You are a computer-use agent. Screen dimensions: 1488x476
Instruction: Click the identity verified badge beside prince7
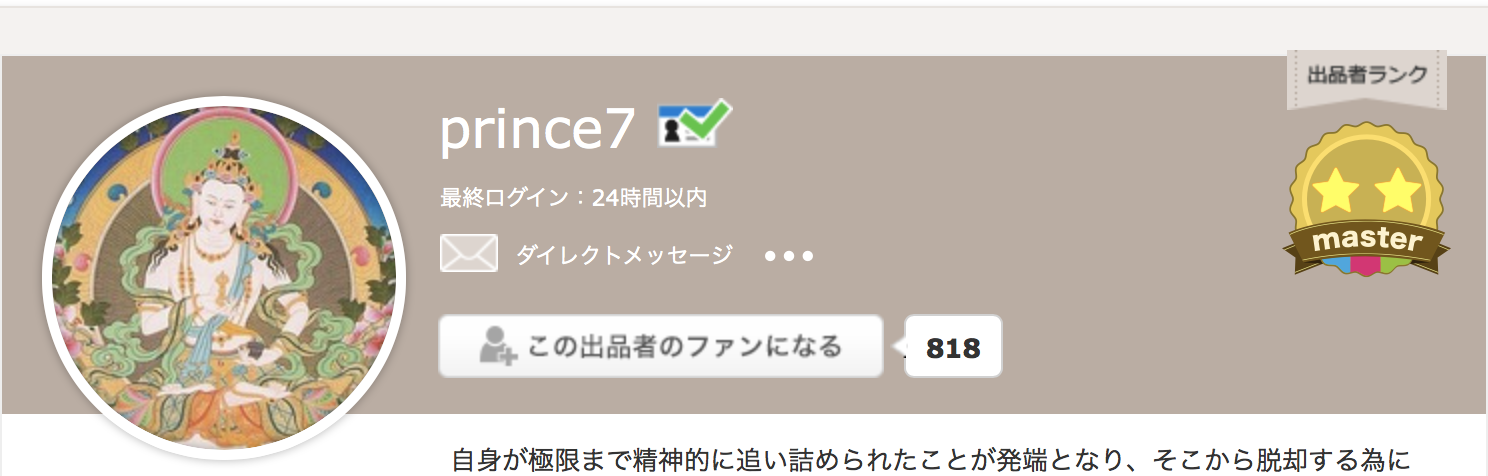(694, 127)
